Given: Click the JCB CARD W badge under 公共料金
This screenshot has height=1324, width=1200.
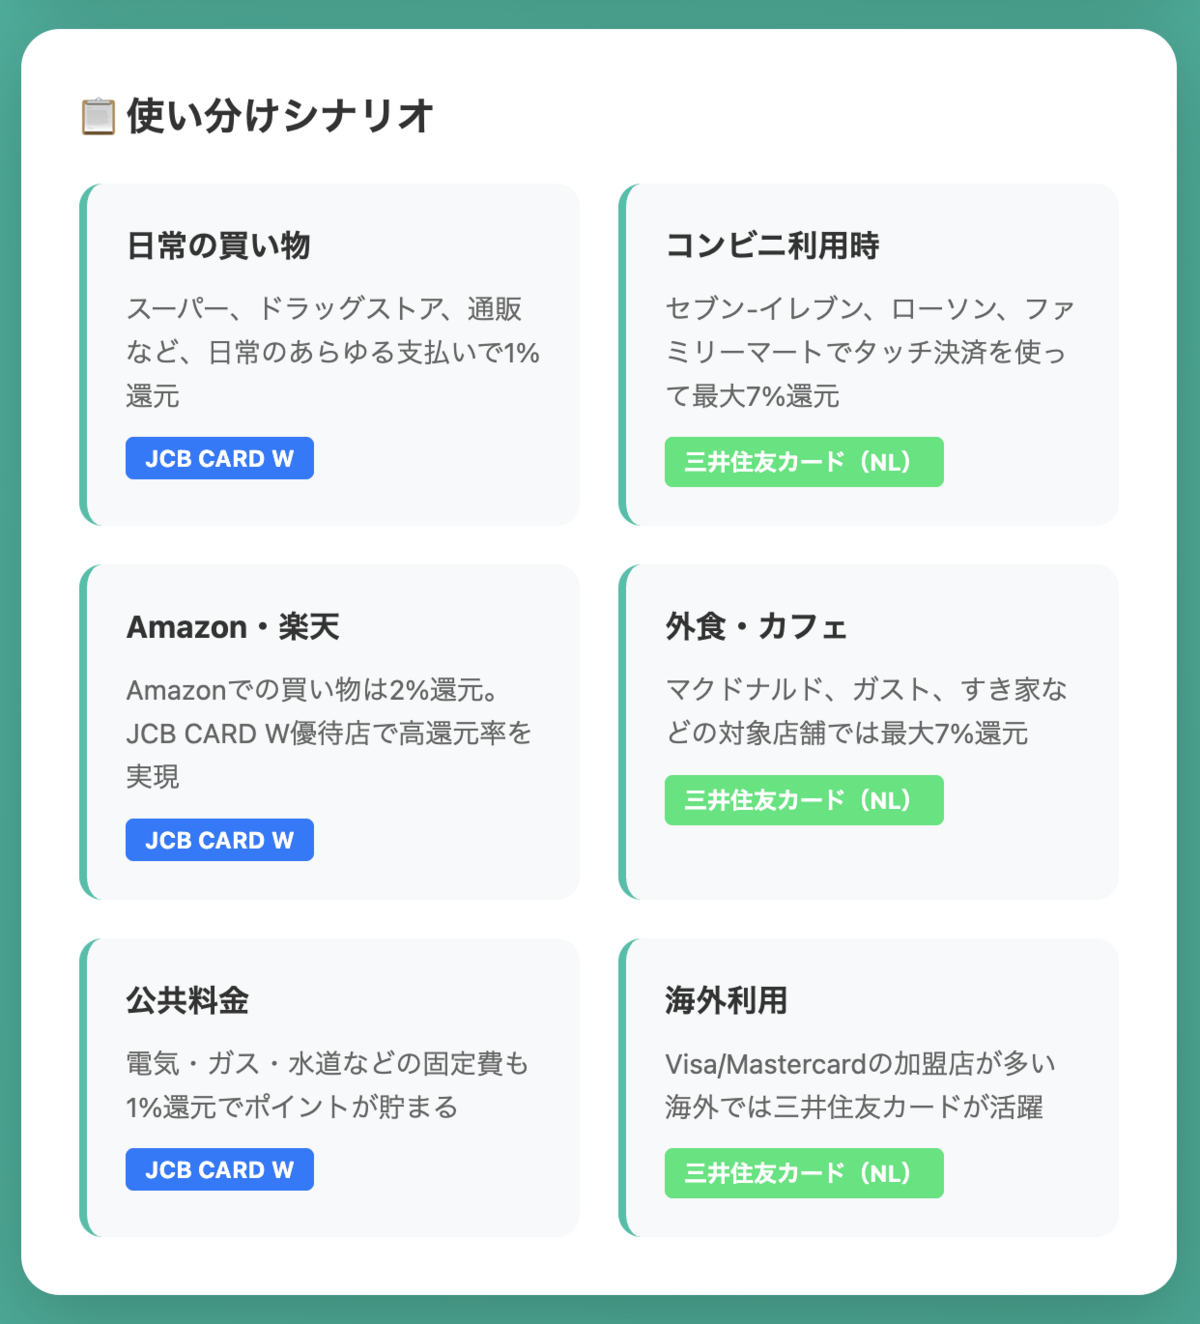Looking at the screenshot, I should click(219, 1168).
